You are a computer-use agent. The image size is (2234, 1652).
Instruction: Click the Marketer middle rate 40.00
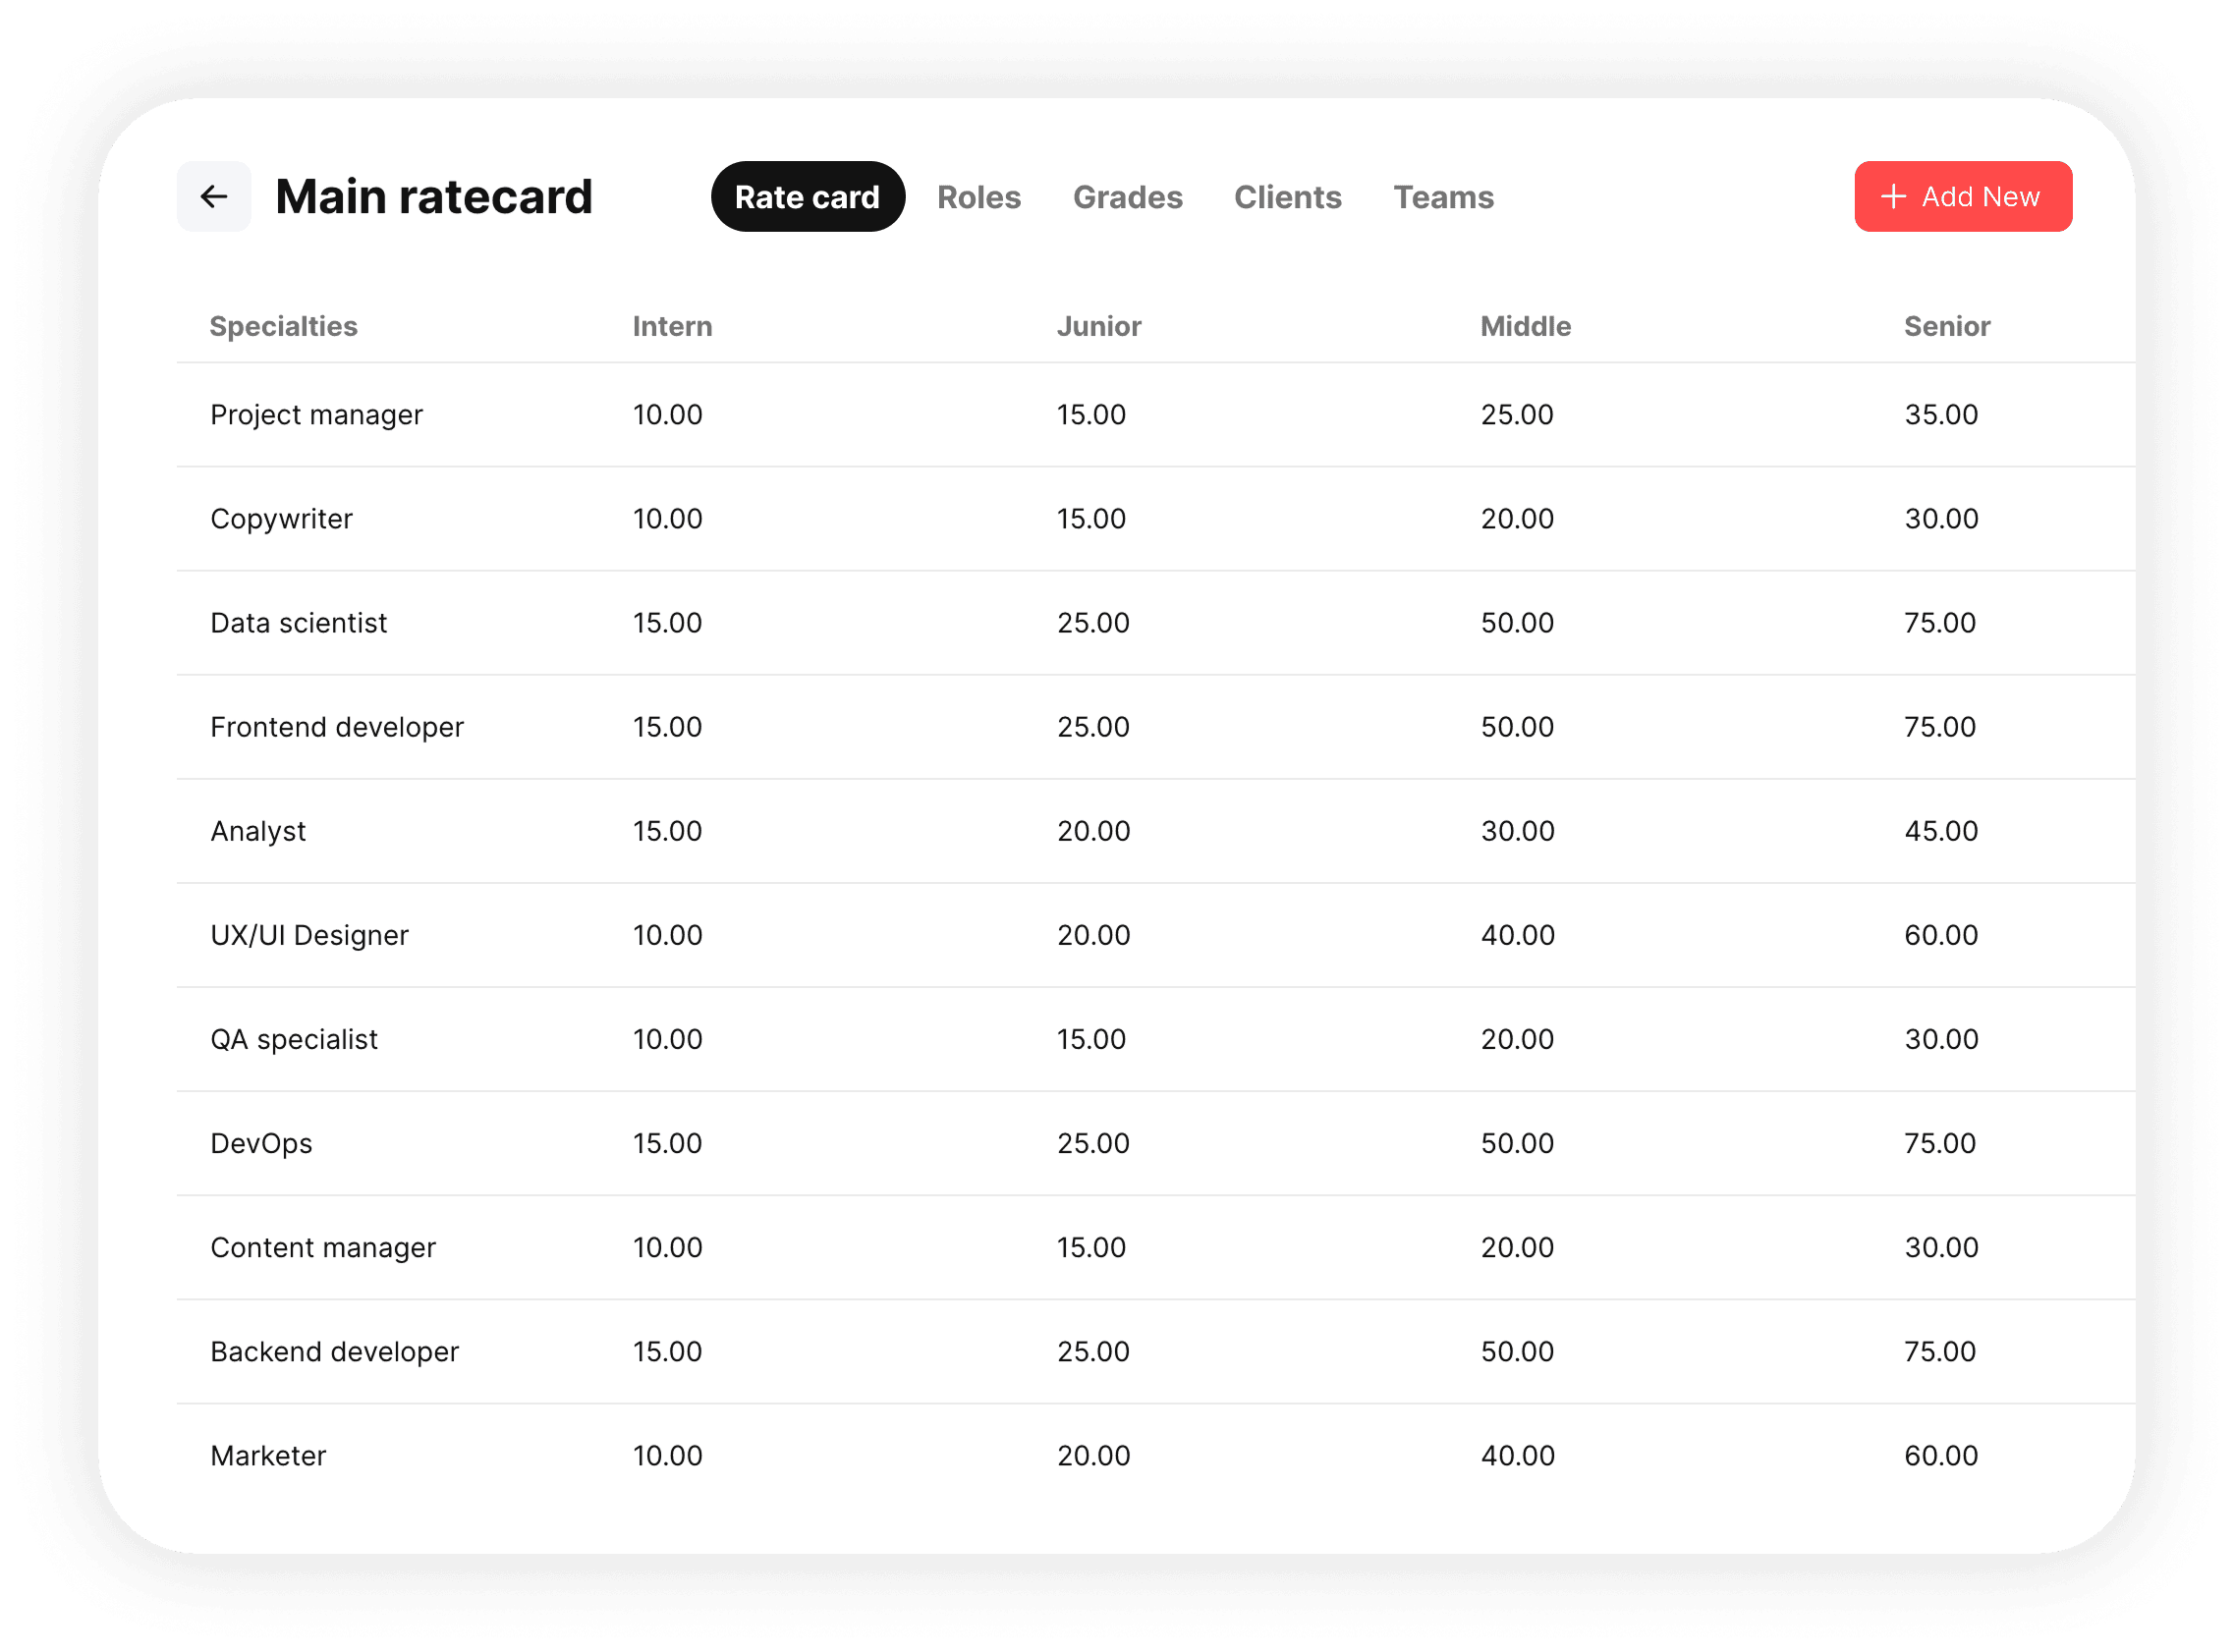(1516, 1455)
